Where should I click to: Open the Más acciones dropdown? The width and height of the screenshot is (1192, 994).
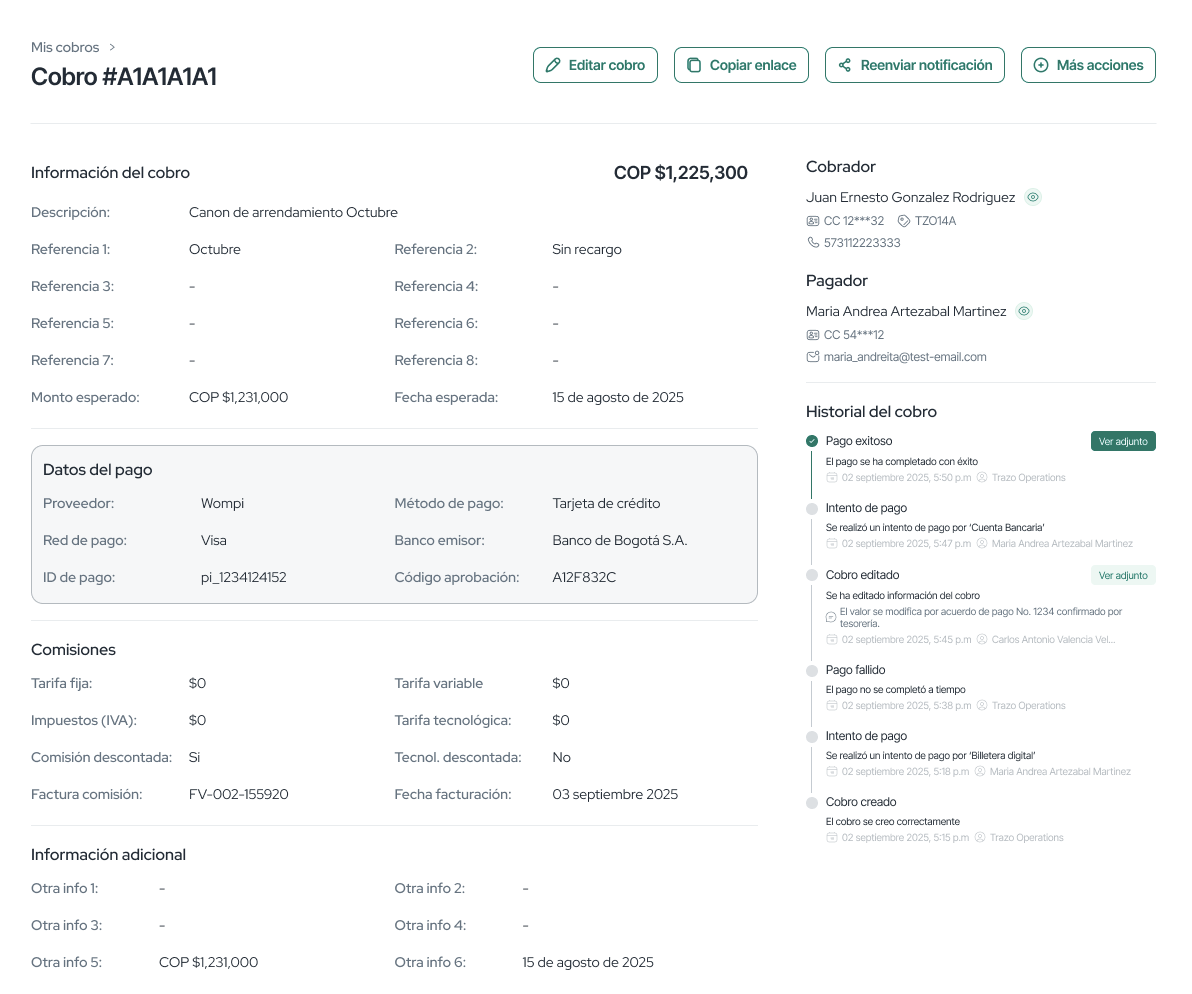(x=1088, y=65)
